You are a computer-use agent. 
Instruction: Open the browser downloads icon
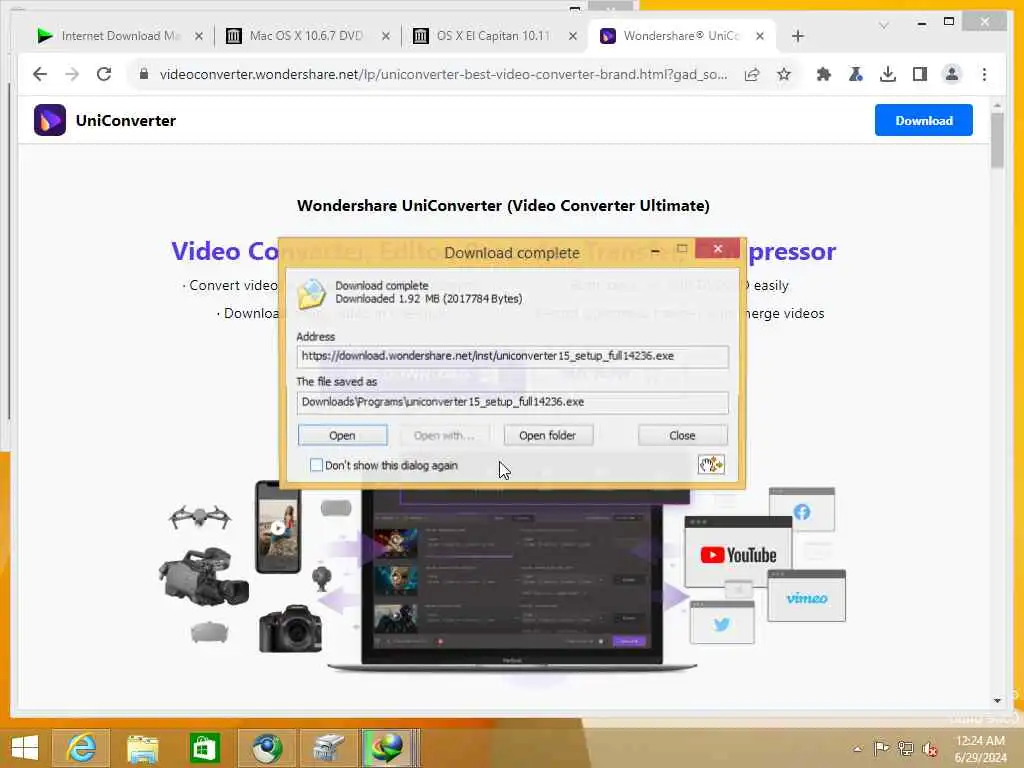pos(888,74)
